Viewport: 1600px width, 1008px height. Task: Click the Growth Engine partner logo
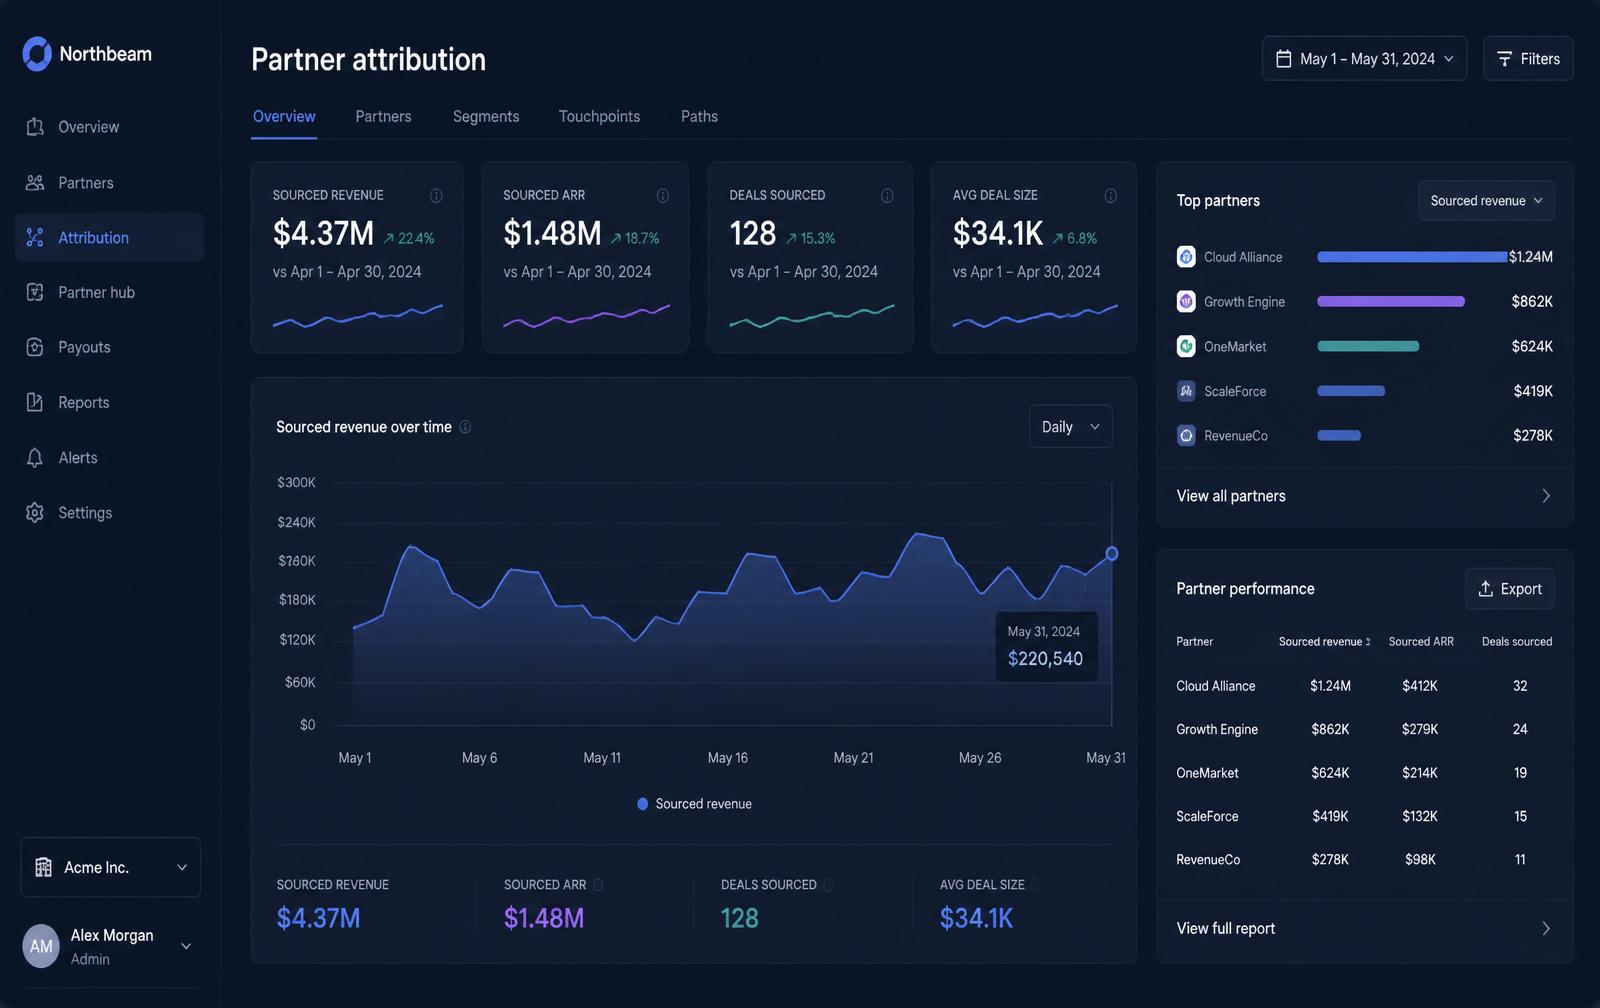point(1186,301)
